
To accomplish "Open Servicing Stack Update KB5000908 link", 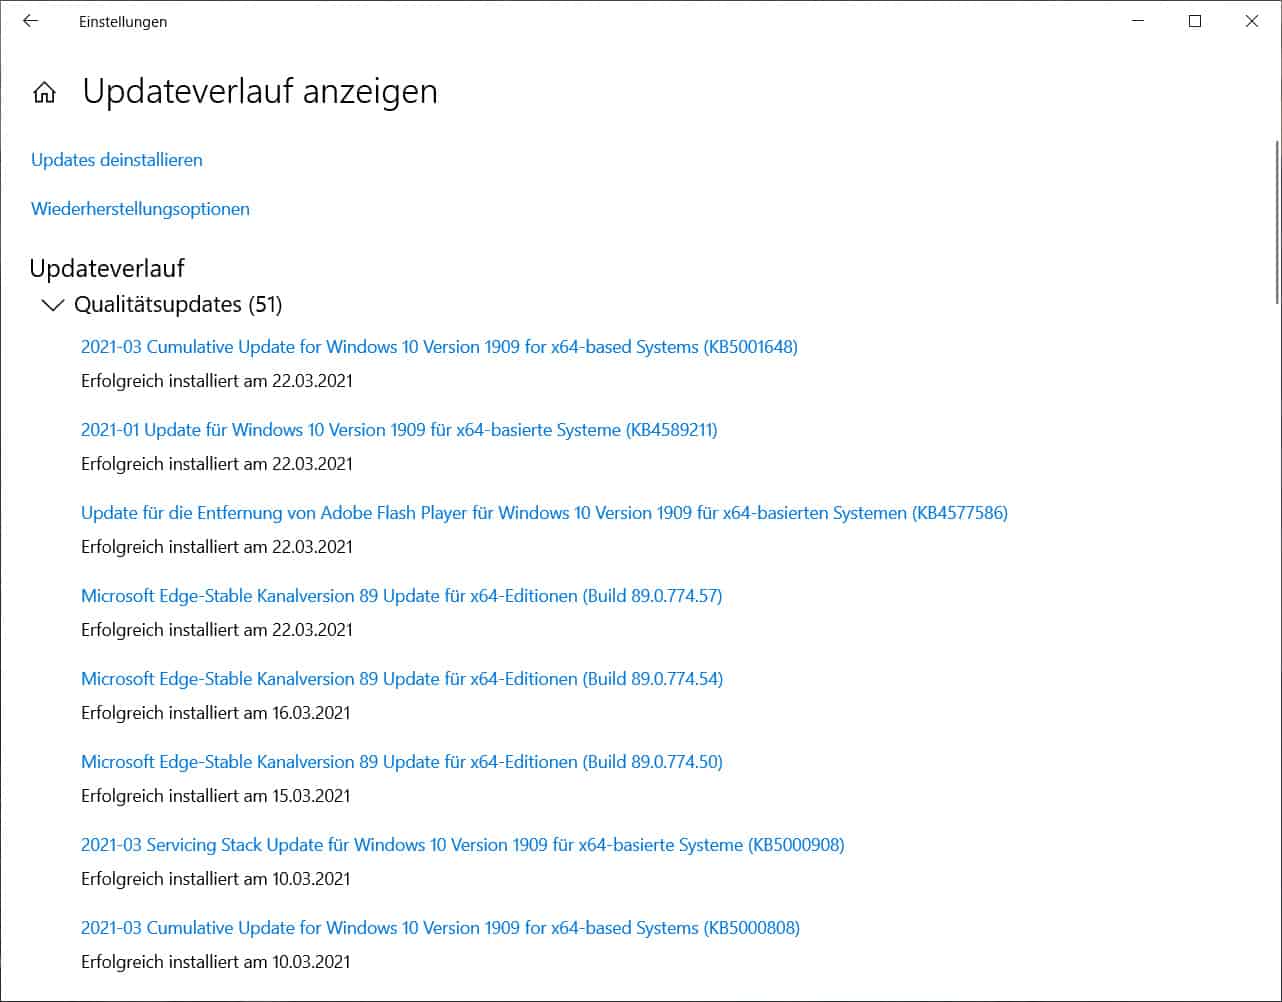I will pos(463,845).
